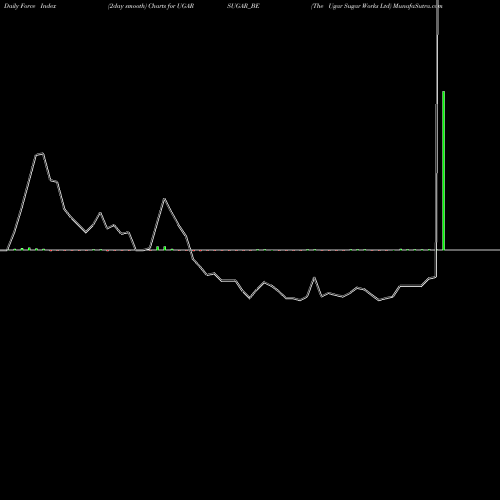Viewport: 500px width, 500px height.
Task: Click the first peak of the white line
Action: [x=40, y=154]
